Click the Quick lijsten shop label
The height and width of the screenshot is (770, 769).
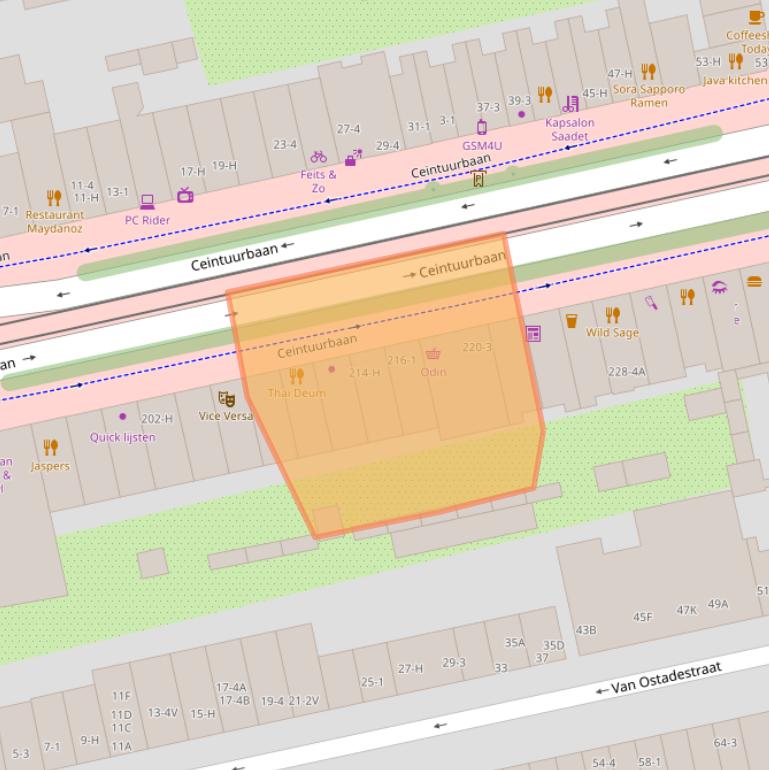click(123, 437)
